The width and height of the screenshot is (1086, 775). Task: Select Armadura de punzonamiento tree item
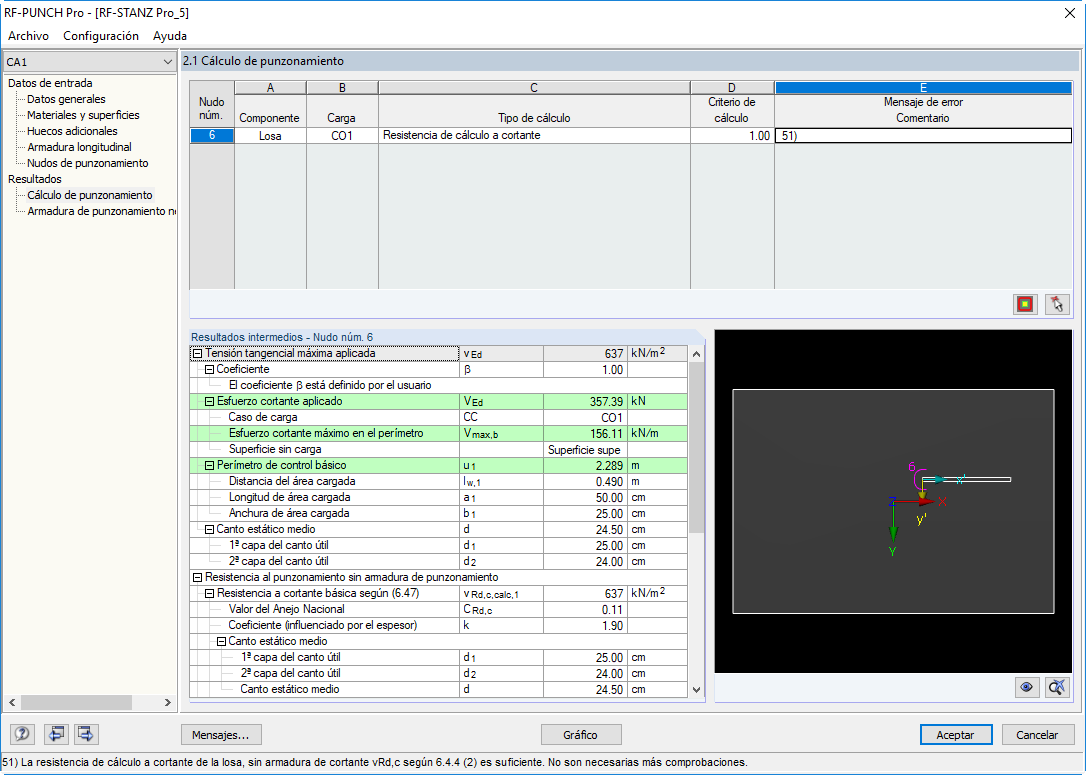tap(101, 211)
